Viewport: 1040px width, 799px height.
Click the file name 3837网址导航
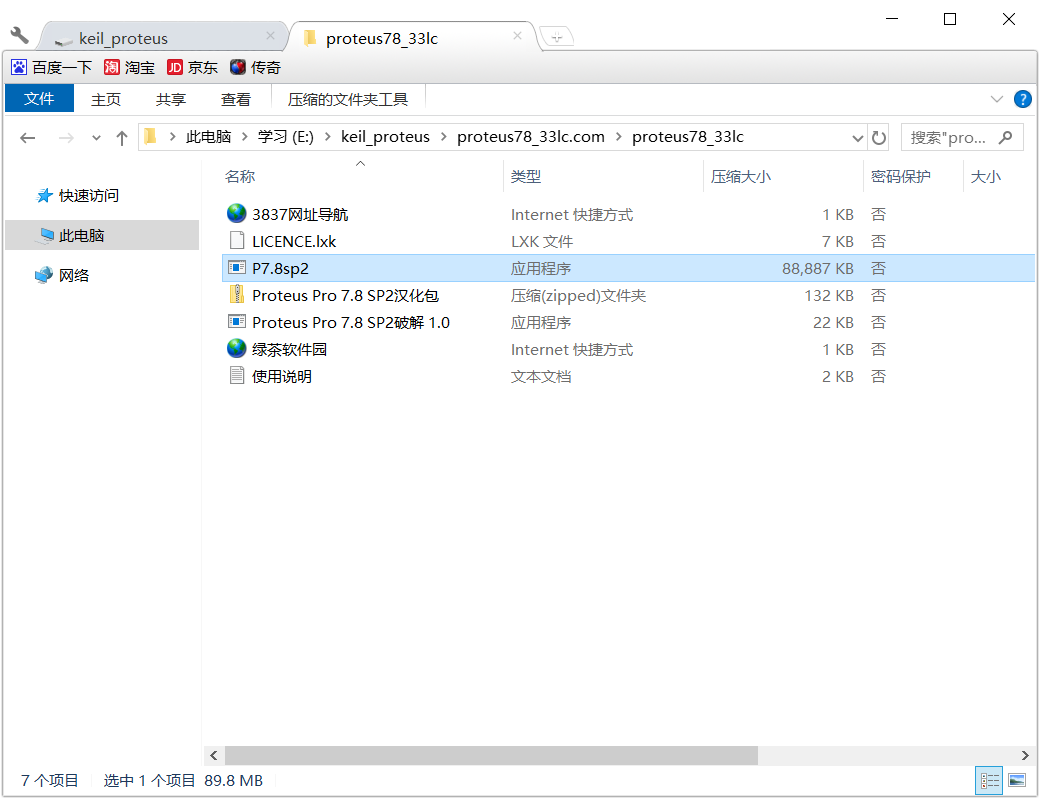point(300,215)
